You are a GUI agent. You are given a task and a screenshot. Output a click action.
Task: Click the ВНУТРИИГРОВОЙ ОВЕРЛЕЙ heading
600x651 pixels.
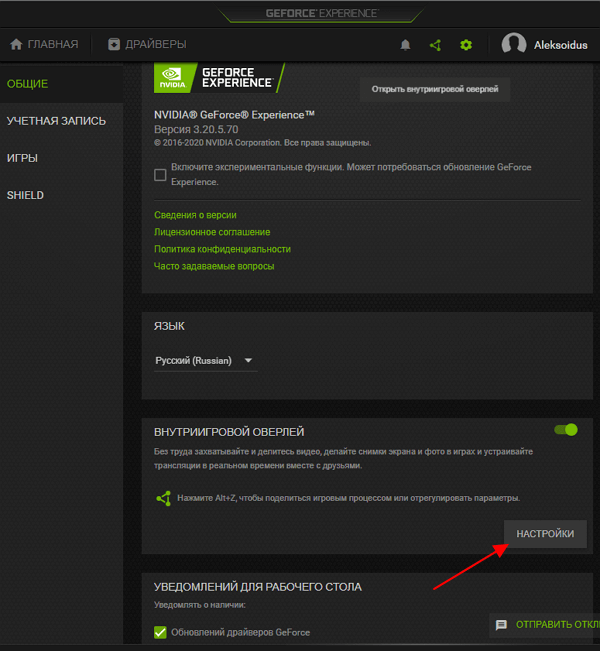(229, 432)
